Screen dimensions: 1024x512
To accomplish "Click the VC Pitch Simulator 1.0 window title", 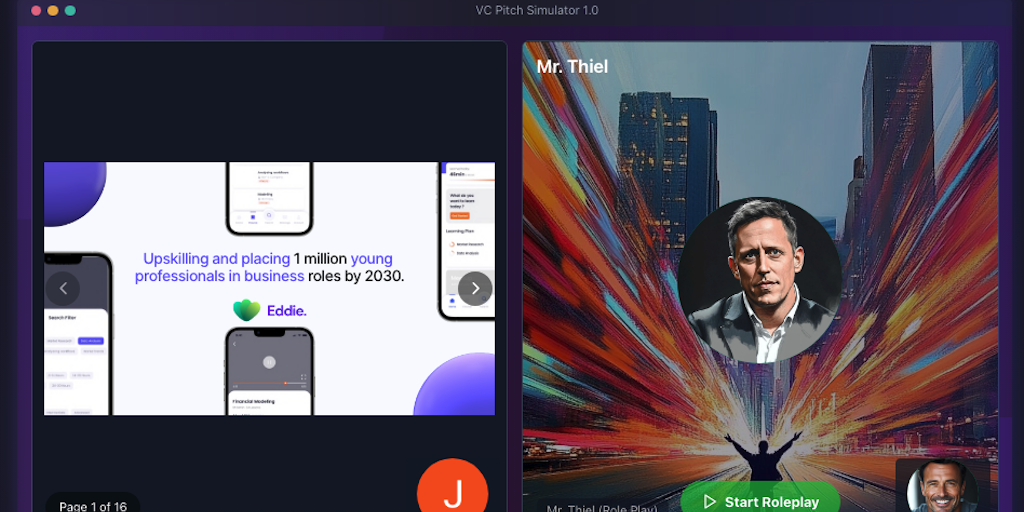I will pos(537,10).
